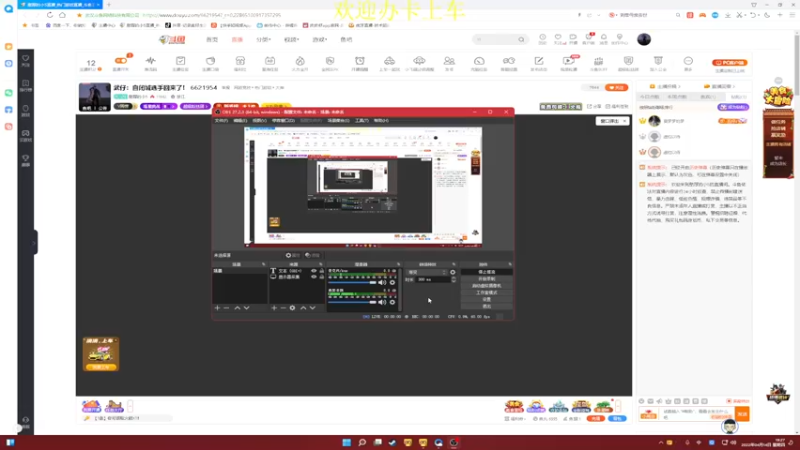Pop out the OBS Scenes dock header icon
Viewport: 800px width, 450px height.
coord(264,264)
